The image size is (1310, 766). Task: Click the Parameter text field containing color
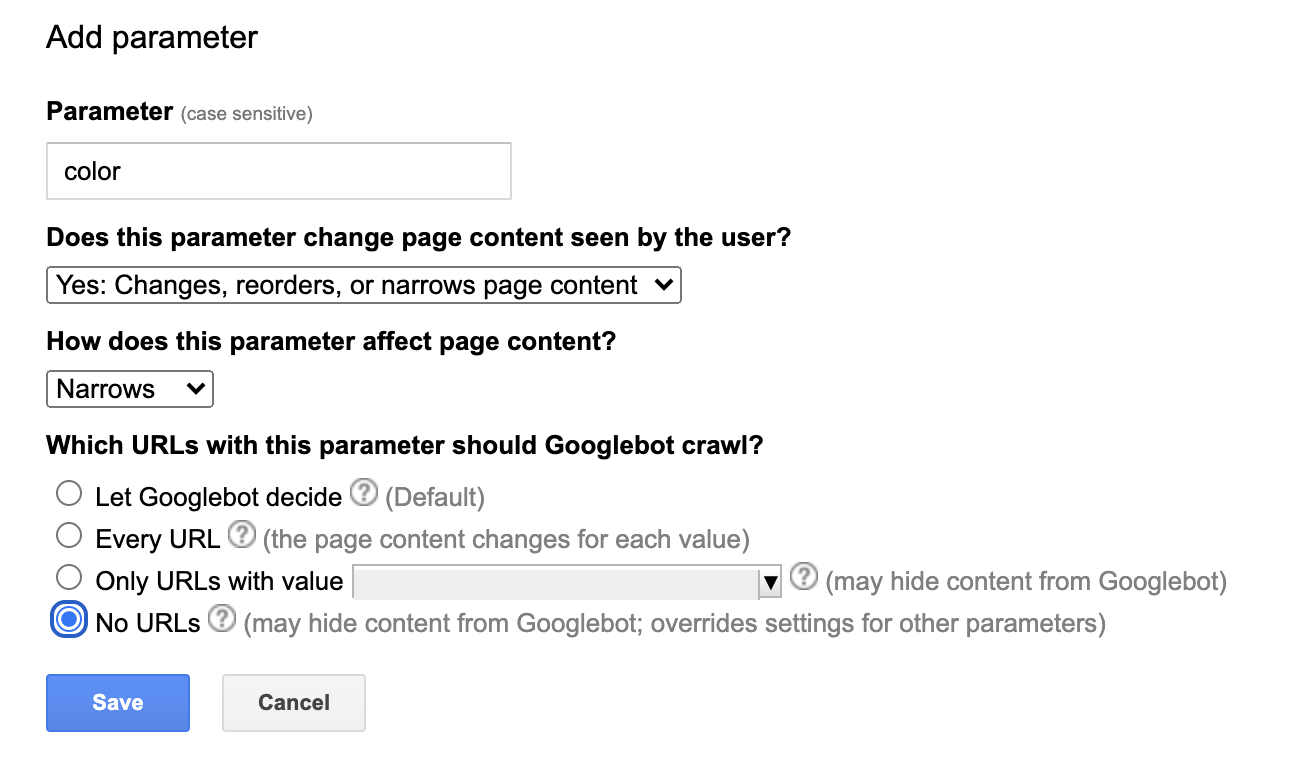279,171
